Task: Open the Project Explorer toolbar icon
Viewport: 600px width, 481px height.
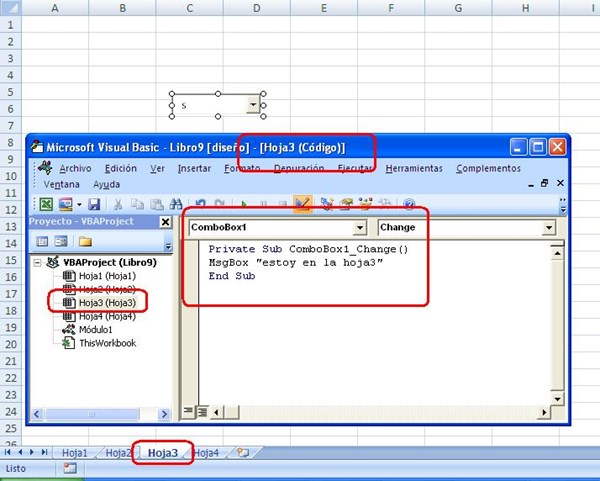Action: point(326,204)
